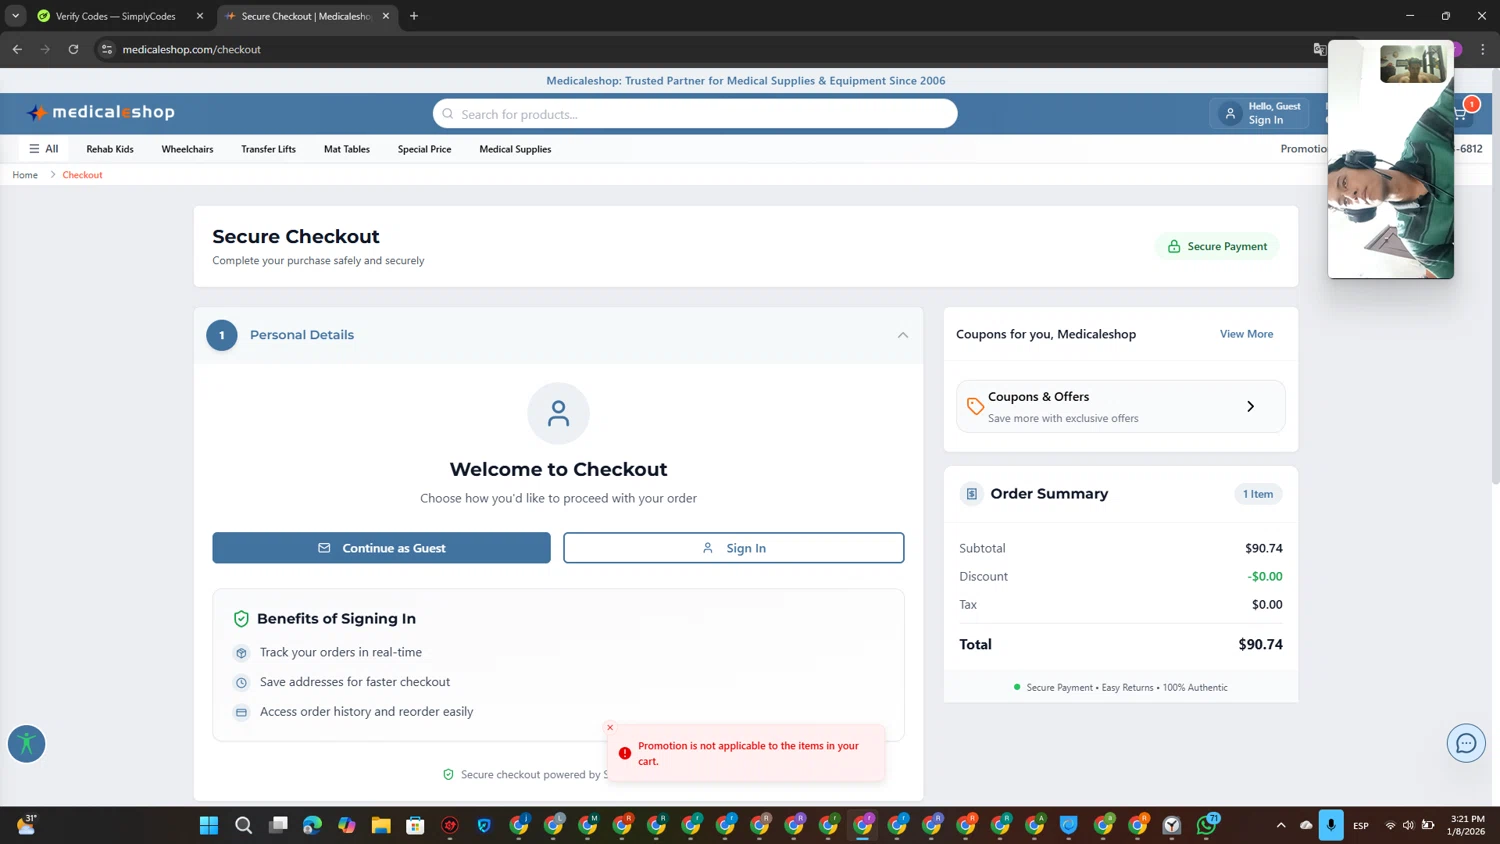Image resolution: width=1500 pixels, height=844 pixels.
Task: Click the step 1 circle in Personal Details
Action: [x=222, y=335]
